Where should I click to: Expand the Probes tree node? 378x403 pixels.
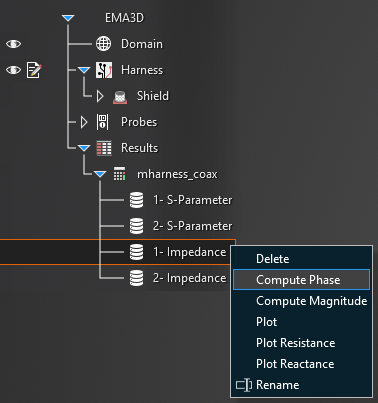[84, 122]
